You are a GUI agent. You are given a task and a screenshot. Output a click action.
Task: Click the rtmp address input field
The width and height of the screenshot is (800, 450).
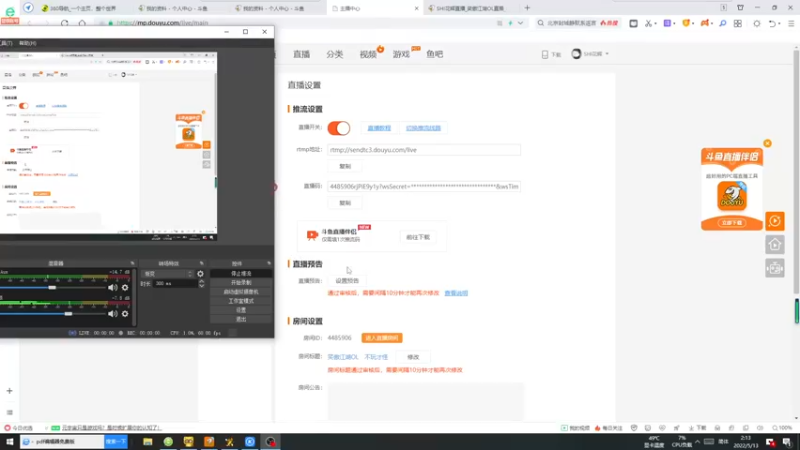coord(424,150)
